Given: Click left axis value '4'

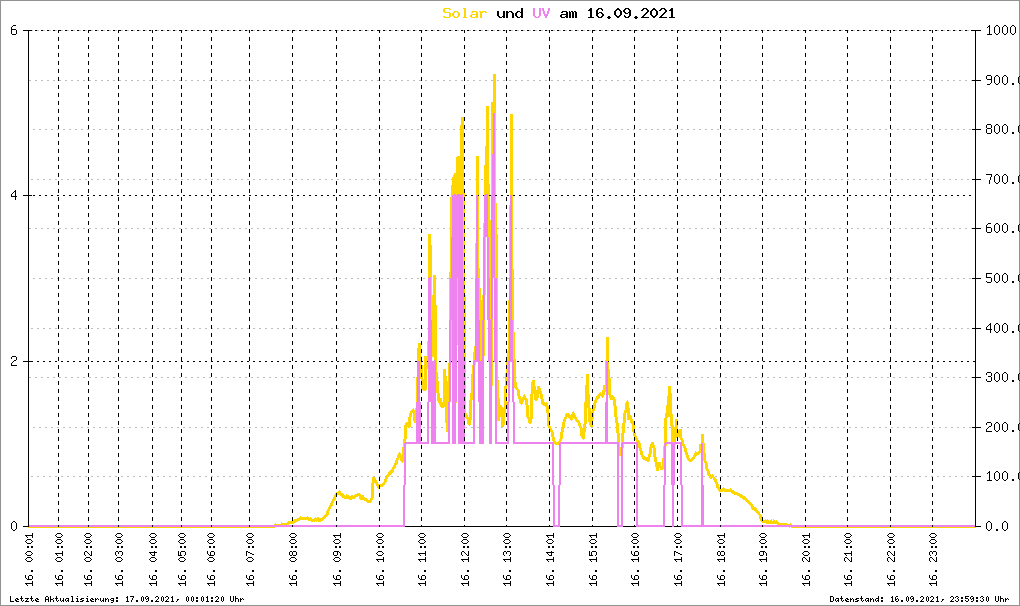Looking at the screenshot, I should (x=14, y=195).
